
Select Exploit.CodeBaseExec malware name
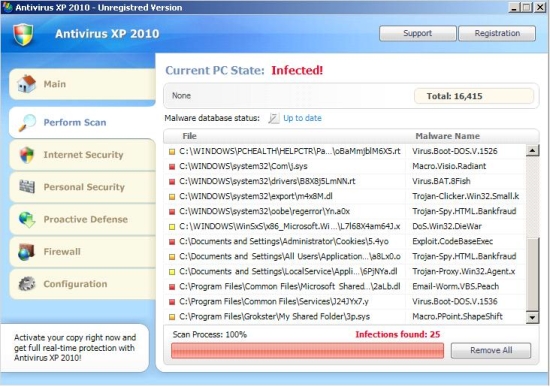pyautogui.click(x=452, y=241)
